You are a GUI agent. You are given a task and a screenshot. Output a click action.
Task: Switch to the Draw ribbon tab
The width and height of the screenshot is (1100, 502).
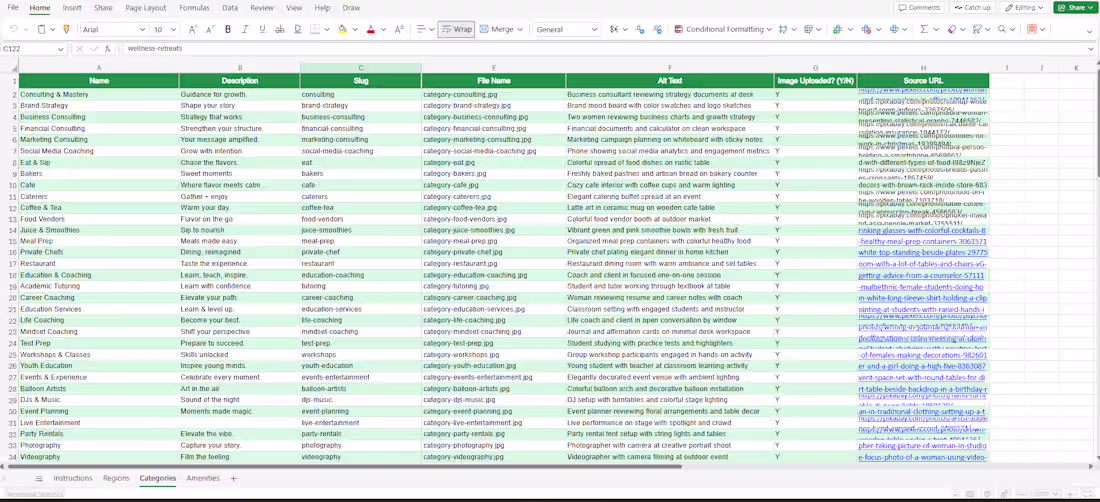tap(351, 8)
